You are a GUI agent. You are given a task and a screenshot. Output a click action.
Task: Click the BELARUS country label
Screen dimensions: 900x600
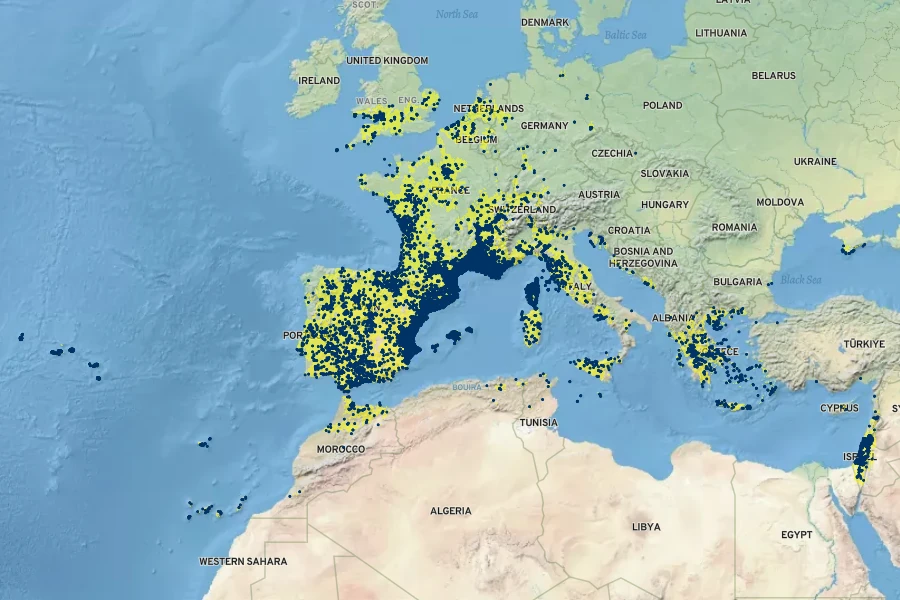pos(773,76)
